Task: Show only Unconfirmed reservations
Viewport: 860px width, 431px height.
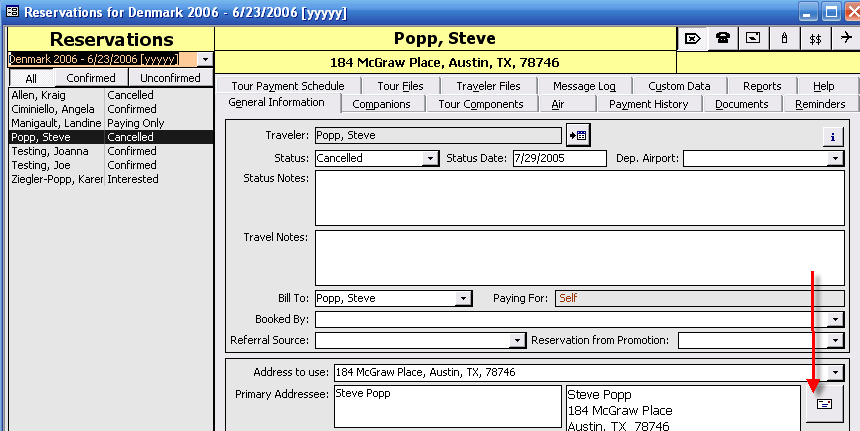Action: coord(170,78)
